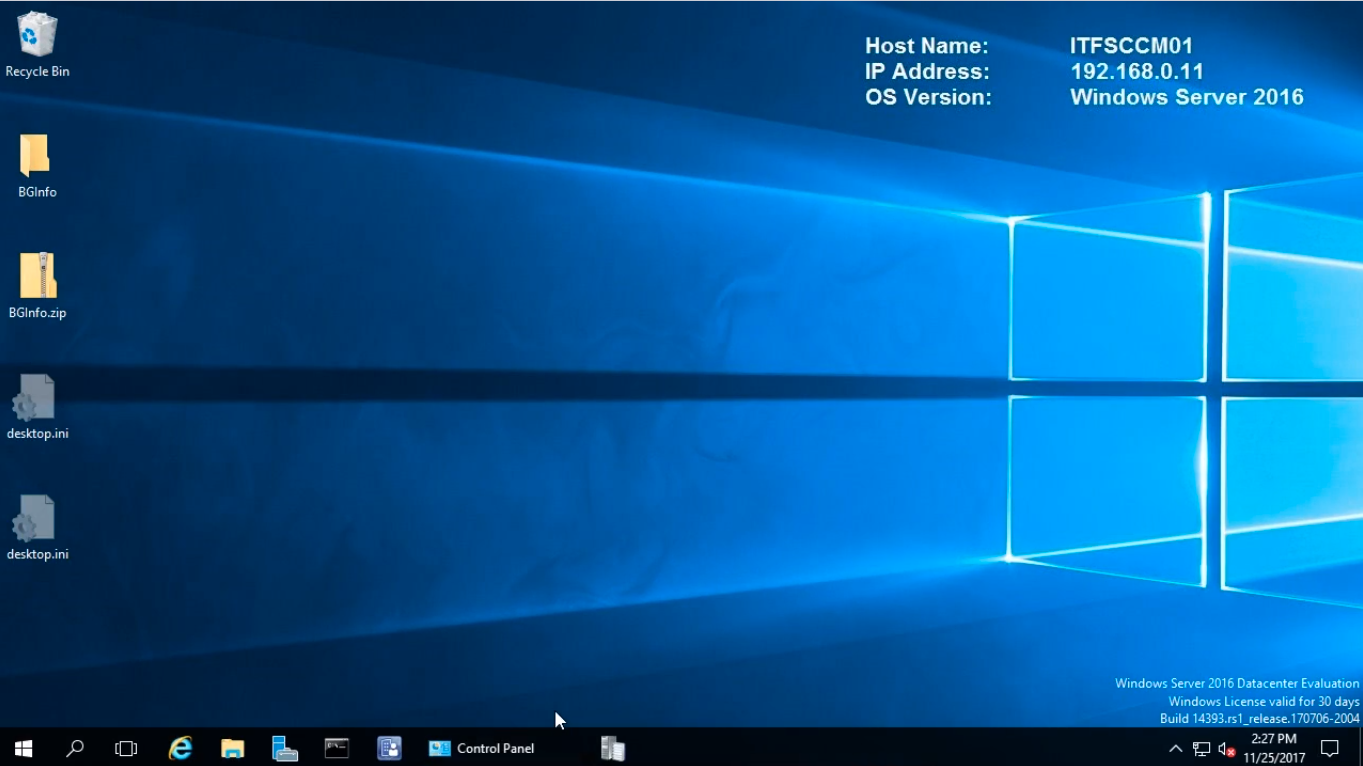Click the blue user-and-building taskbar icon
1363x766 pixels.
(x=389, y=748)
